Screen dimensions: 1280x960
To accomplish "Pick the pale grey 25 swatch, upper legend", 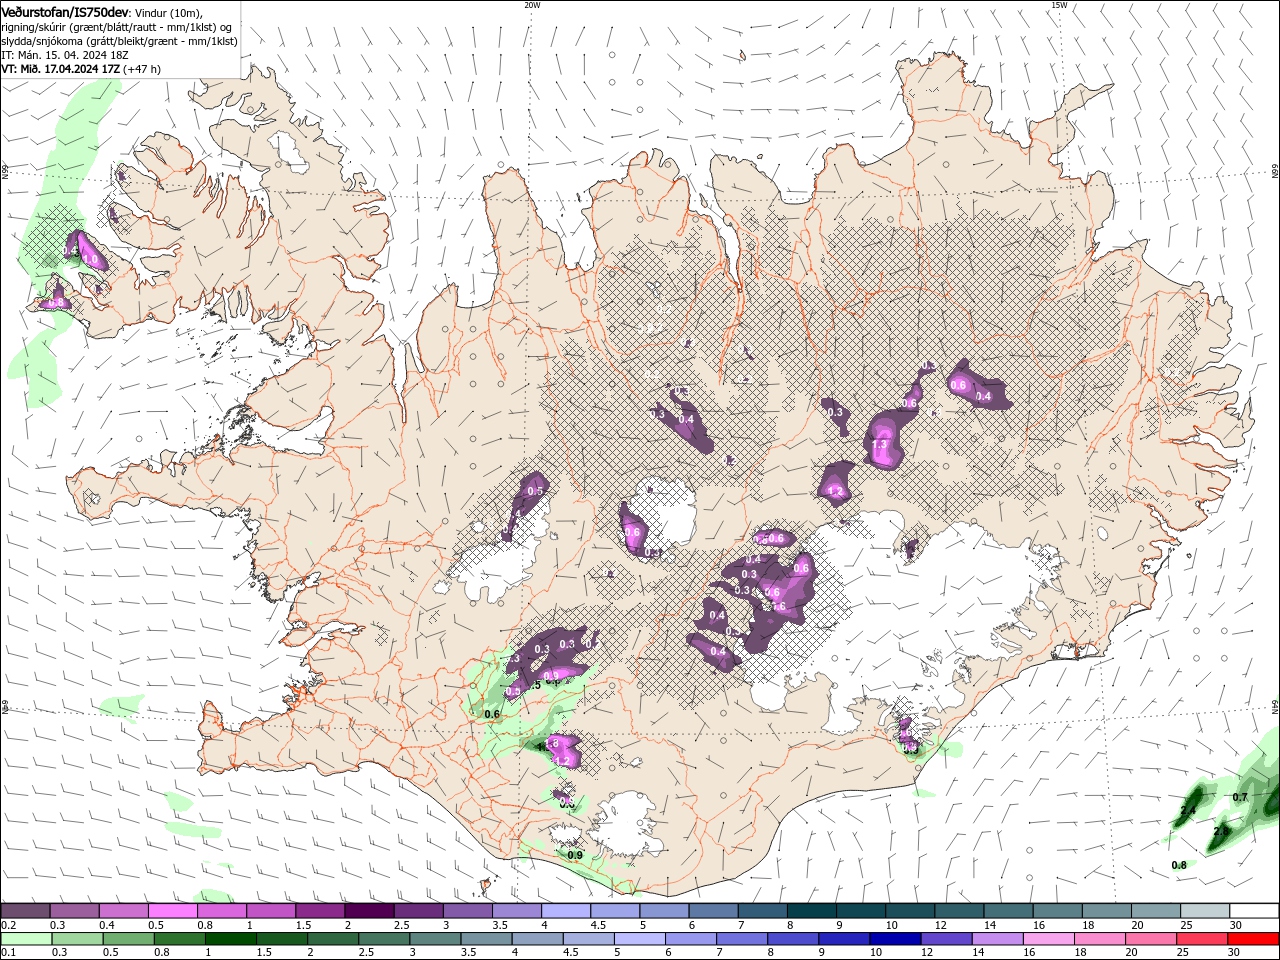I will [1205, 911].
